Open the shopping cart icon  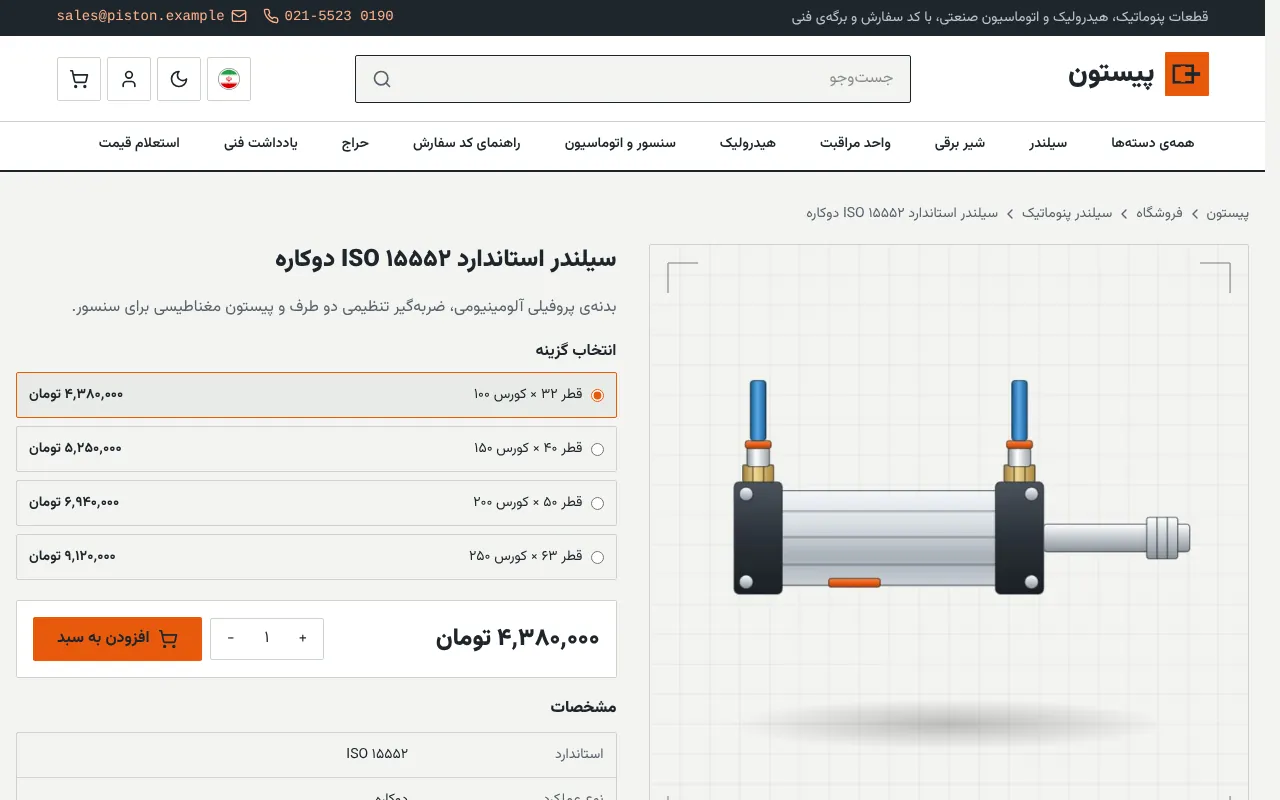click(79, 79)
